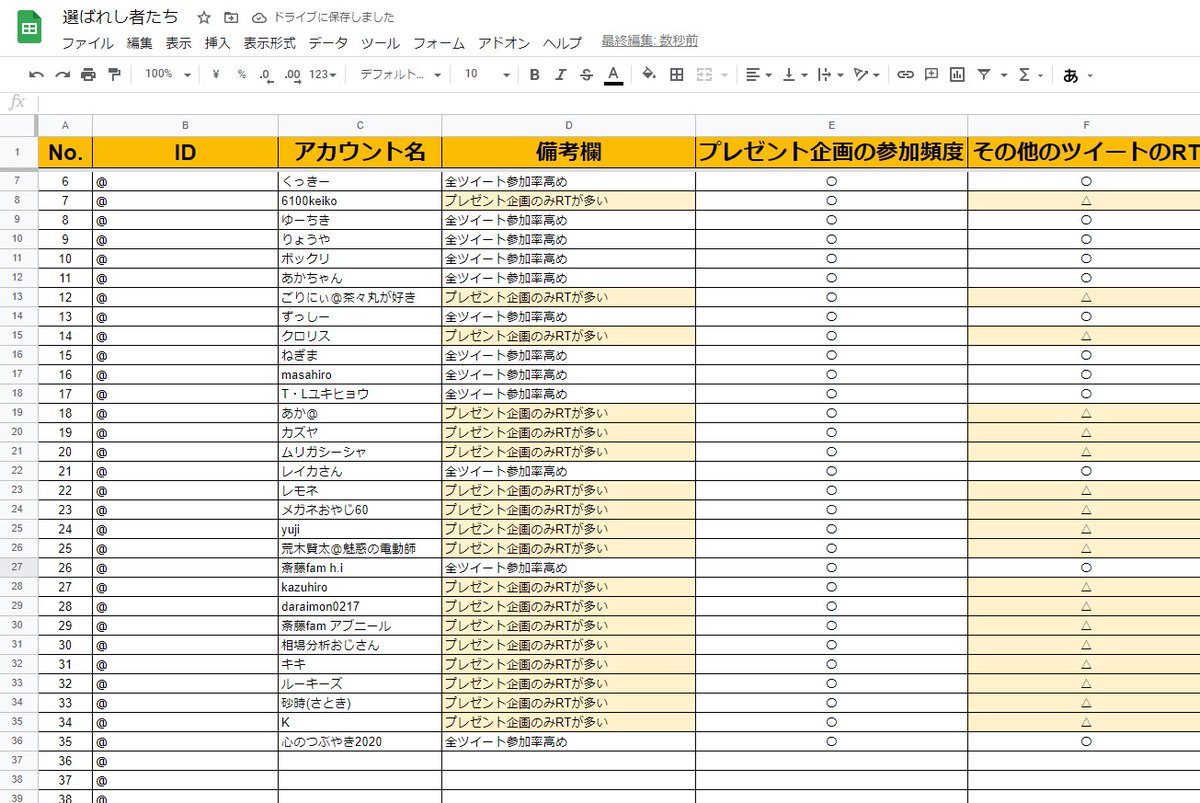The image size is (1200, 803).
Task: Move the document to a folder
Action: 231,18
